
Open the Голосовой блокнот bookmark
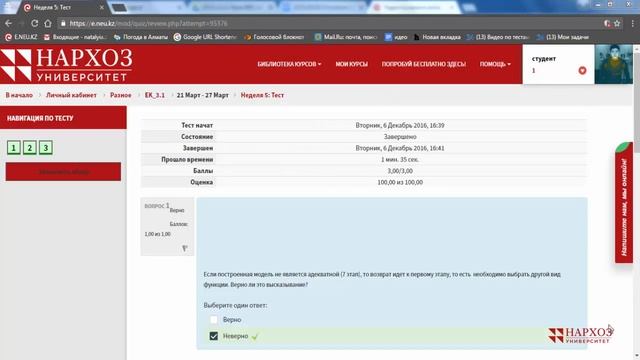274,37
